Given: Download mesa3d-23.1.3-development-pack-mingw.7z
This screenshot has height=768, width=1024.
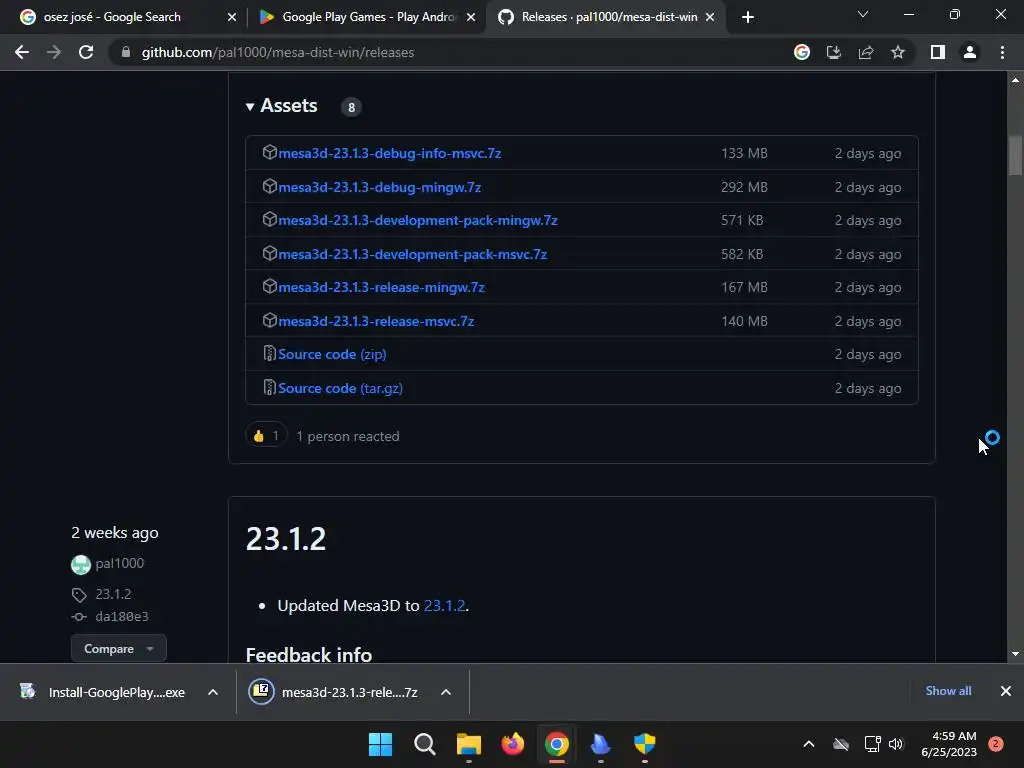Looking at the screenshot, I should [418, 221].
